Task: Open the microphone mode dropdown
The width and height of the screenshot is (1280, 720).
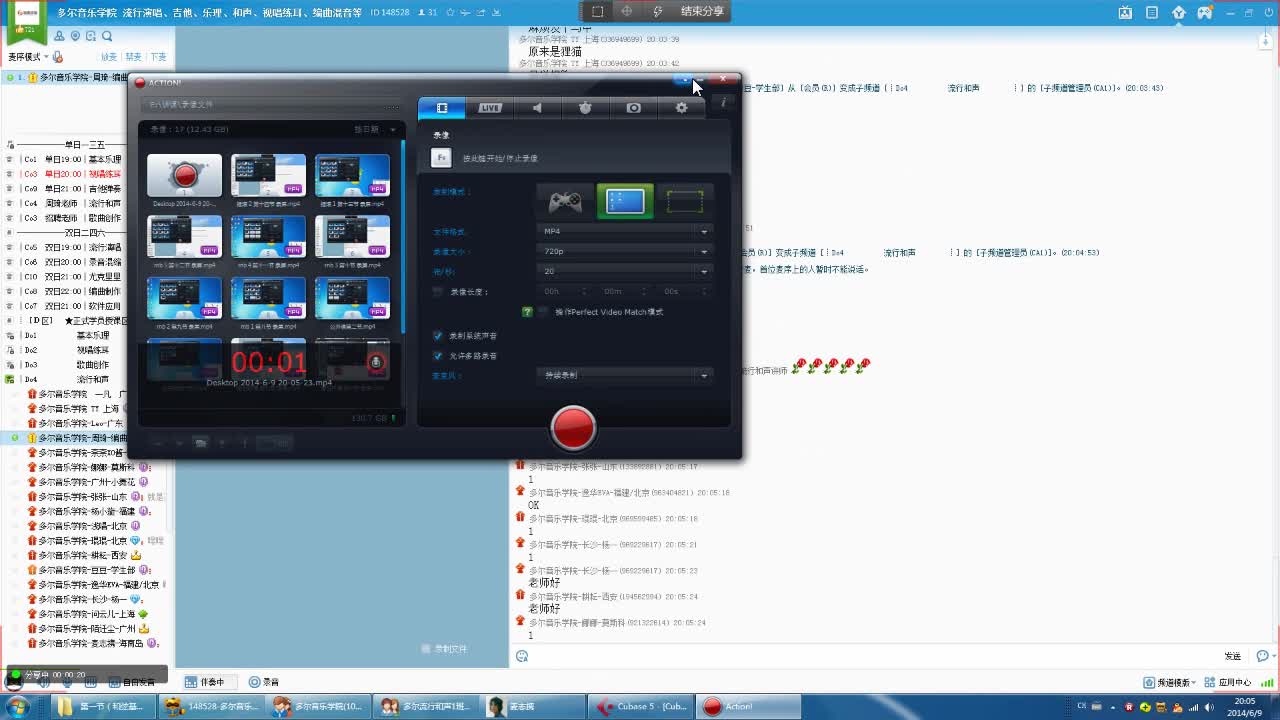Action: [625, 375]
